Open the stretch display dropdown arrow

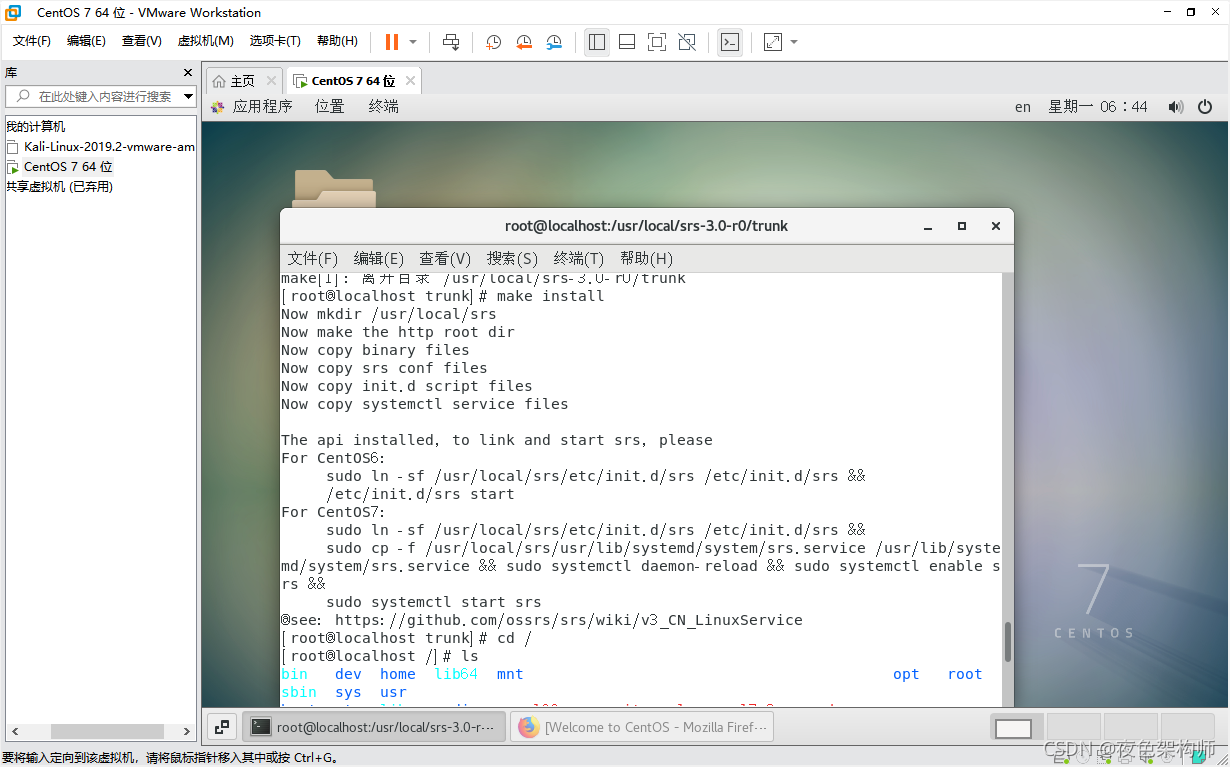794,42
